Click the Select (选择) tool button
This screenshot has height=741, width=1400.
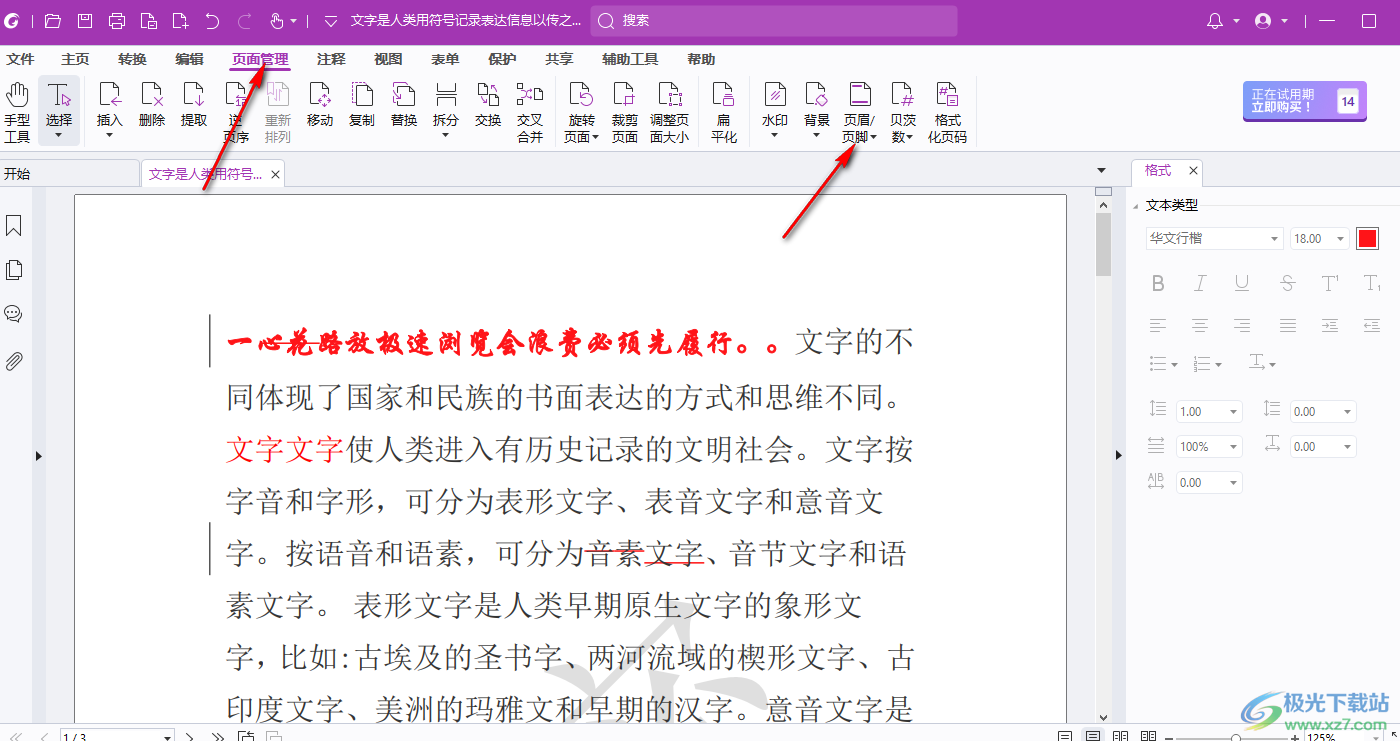59,111
